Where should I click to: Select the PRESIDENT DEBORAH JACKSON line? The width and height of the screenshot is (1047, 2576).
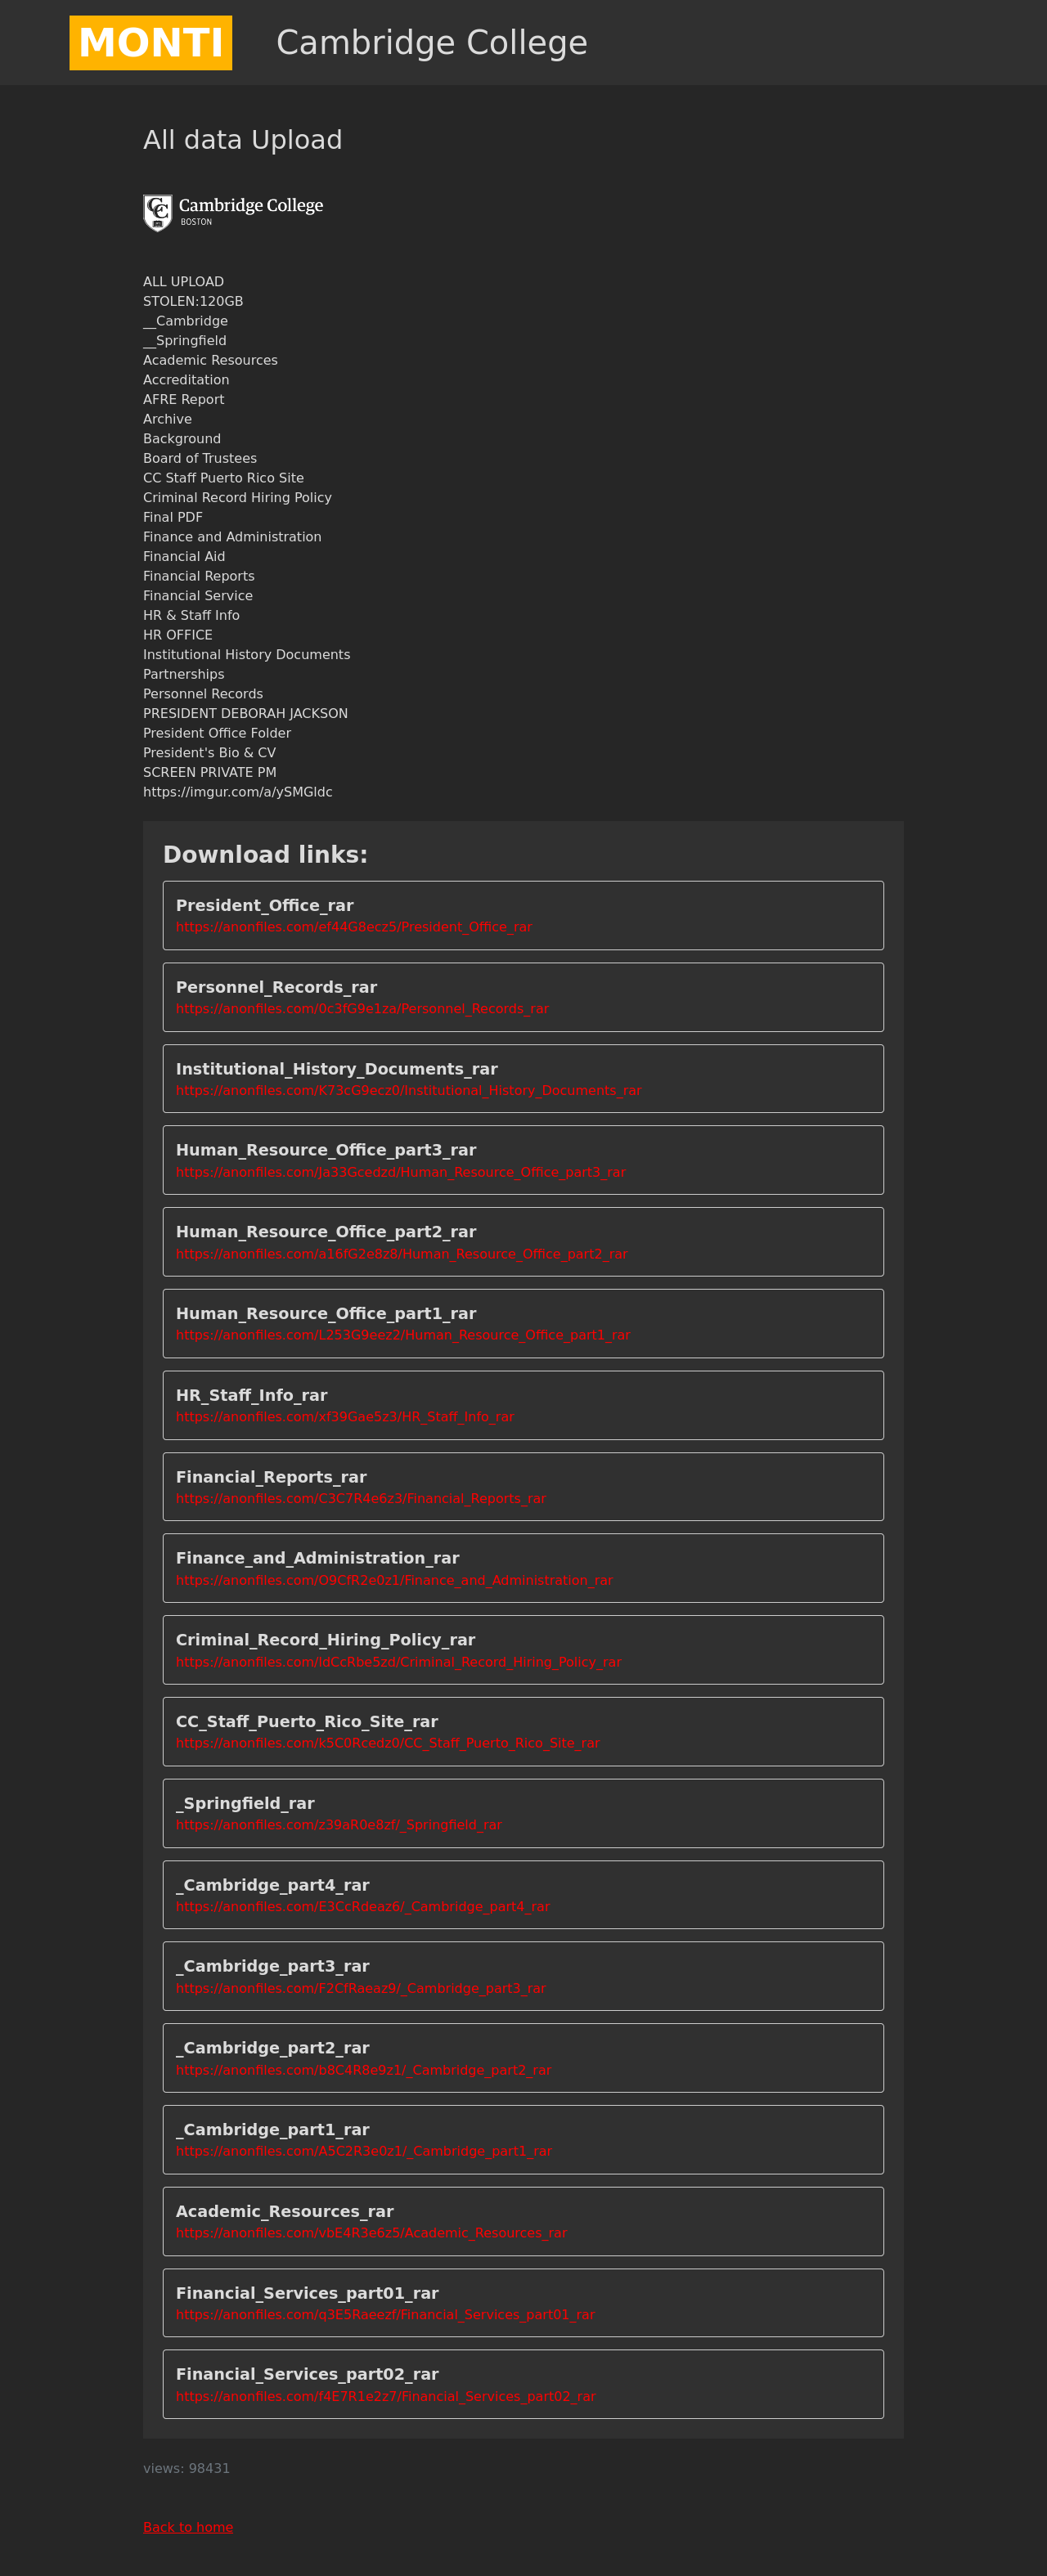click(245, 714)
